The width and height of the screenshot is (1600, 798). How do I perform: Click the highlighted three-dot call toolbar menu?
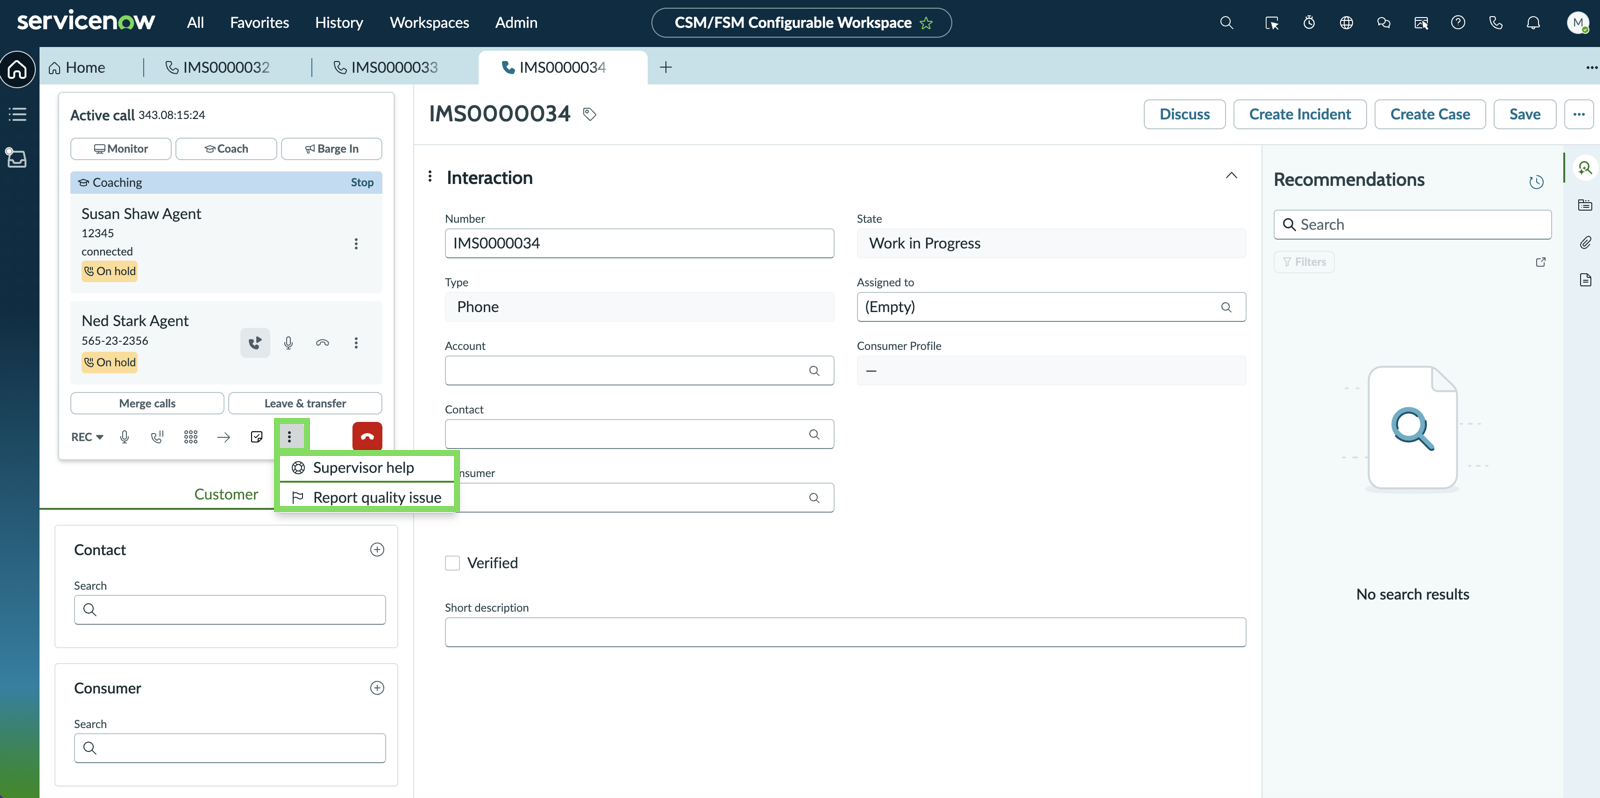[290, 437]
